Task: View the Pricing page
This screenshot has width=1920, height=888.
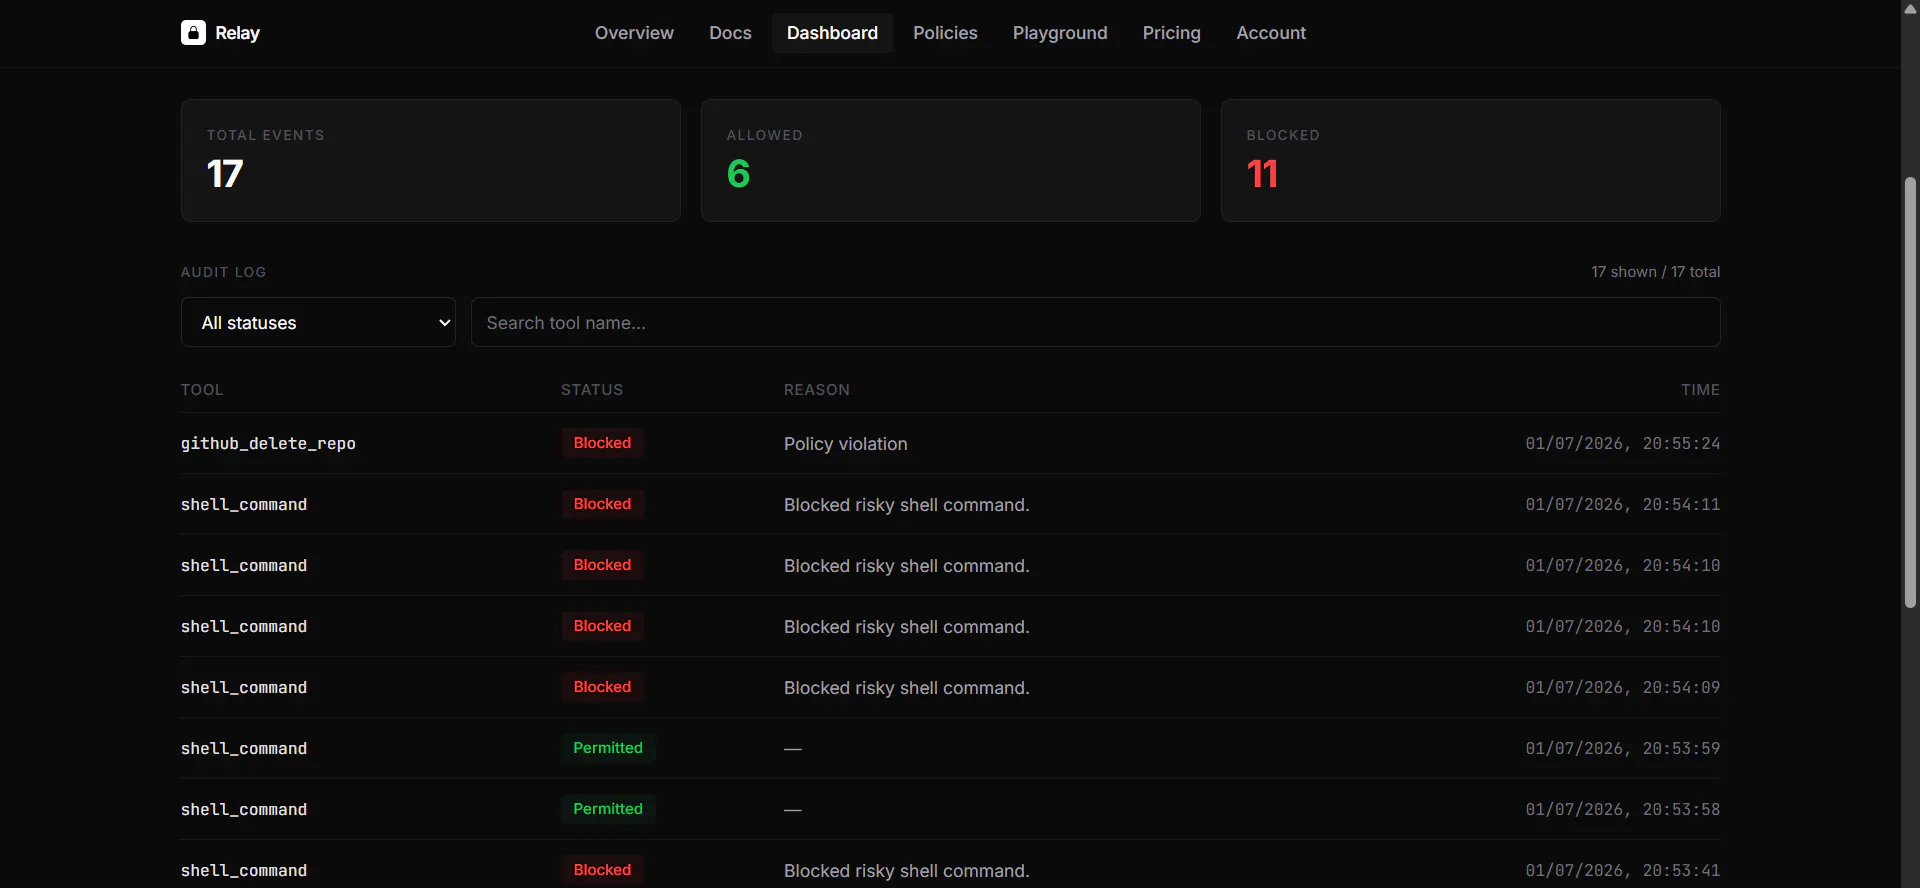Action: pyautogui.click(x=1171, y=33)
